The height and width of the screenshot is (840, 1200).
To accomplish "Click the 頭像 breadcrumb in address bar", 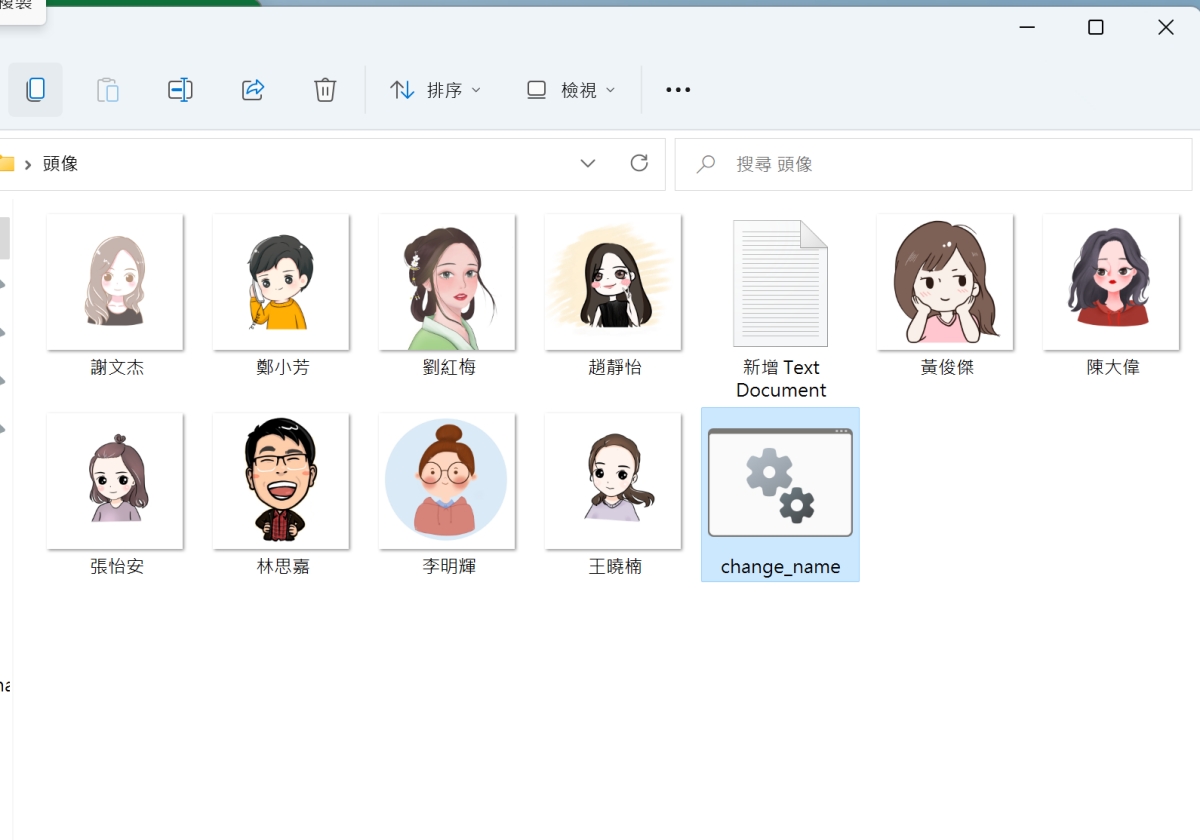I will click(61, 164).
